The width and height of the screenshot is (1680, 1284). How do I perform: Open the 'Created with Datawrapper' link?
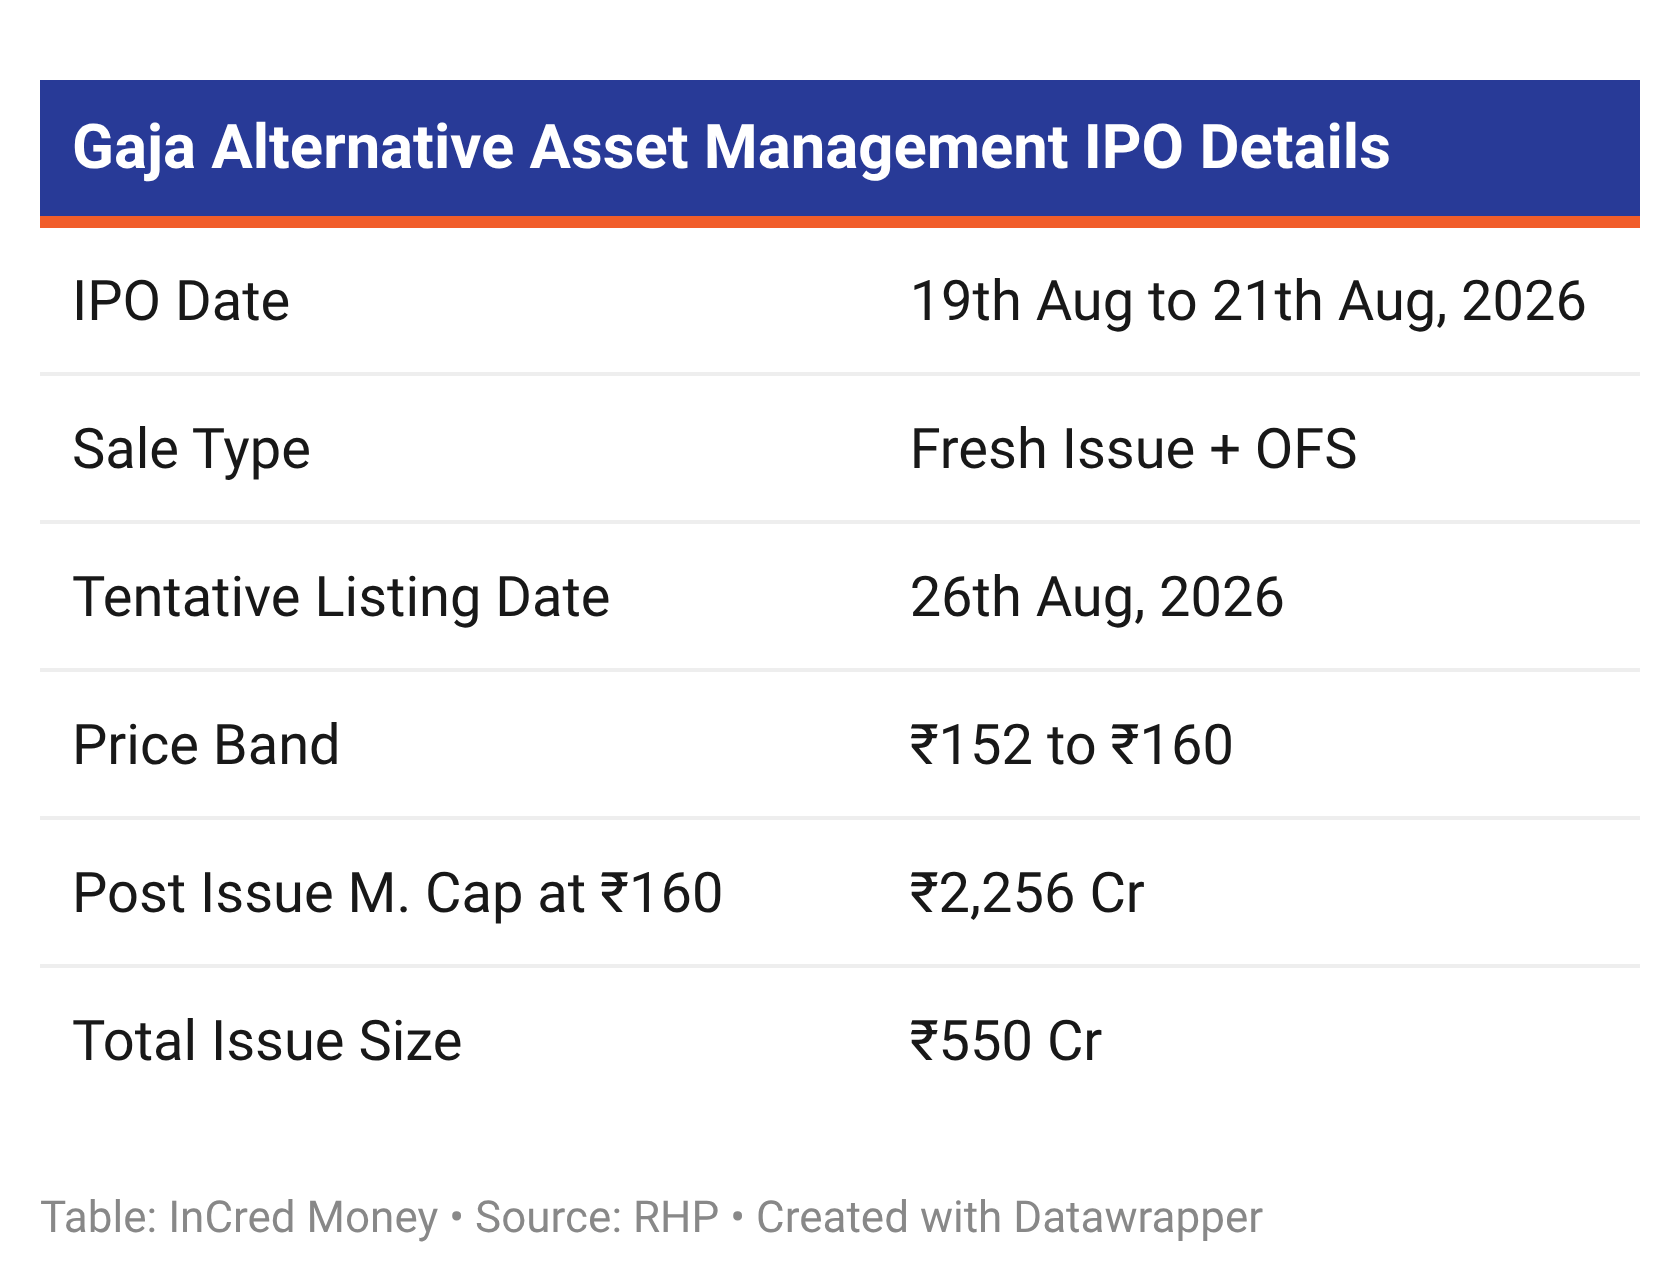pyautogui.click(x=1009, y=1218)
